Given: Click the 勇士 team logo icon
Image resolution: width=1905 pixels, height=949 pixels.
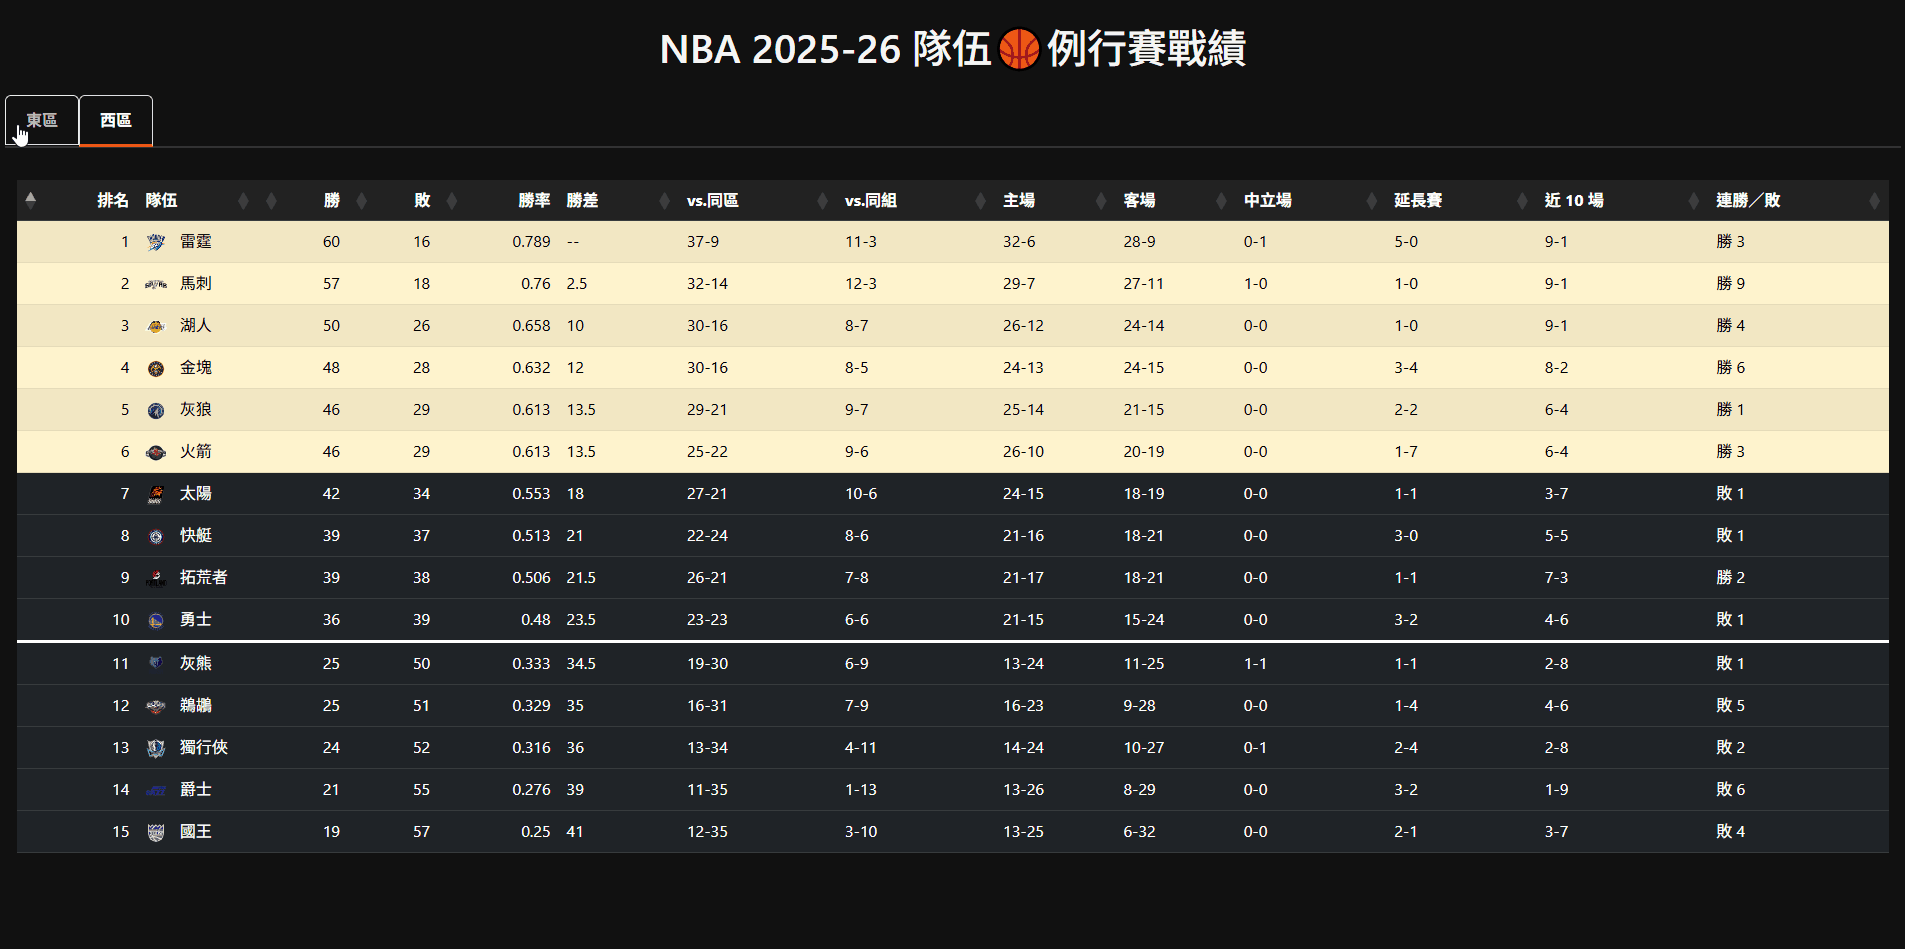Looking at the screenshot, I should (x=156, y=620).
